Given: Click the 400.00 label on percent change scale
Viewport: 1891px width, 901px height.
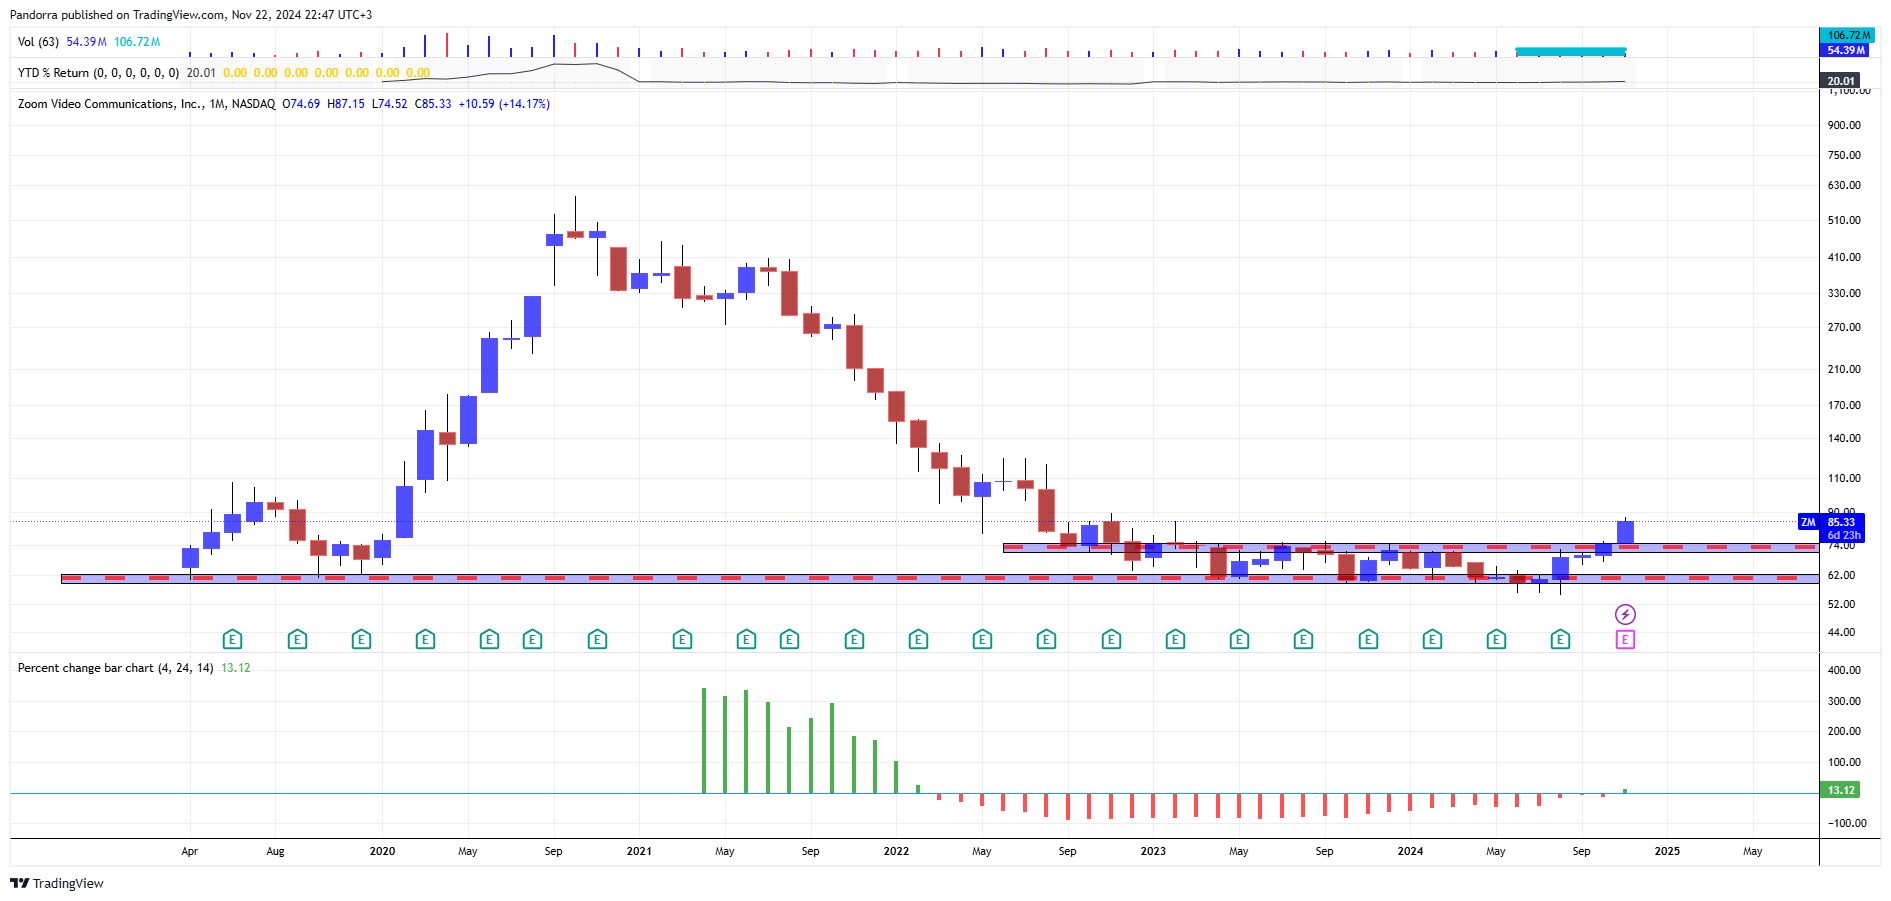Looking at the screenshot, I should [x=1844, y=670].
